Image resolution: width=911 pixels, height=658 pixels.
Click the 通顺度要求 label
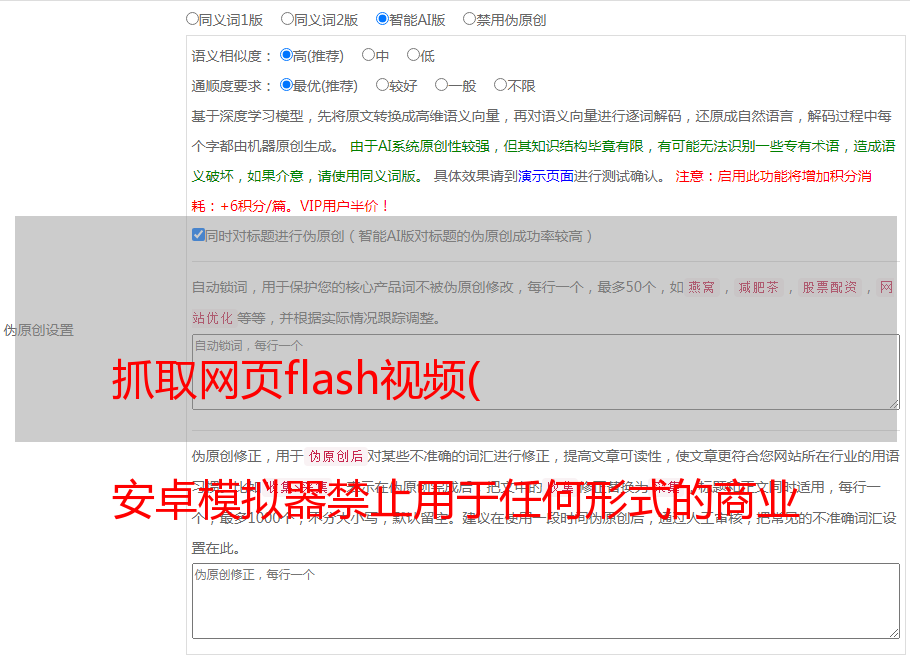click(x=231, y=87)
